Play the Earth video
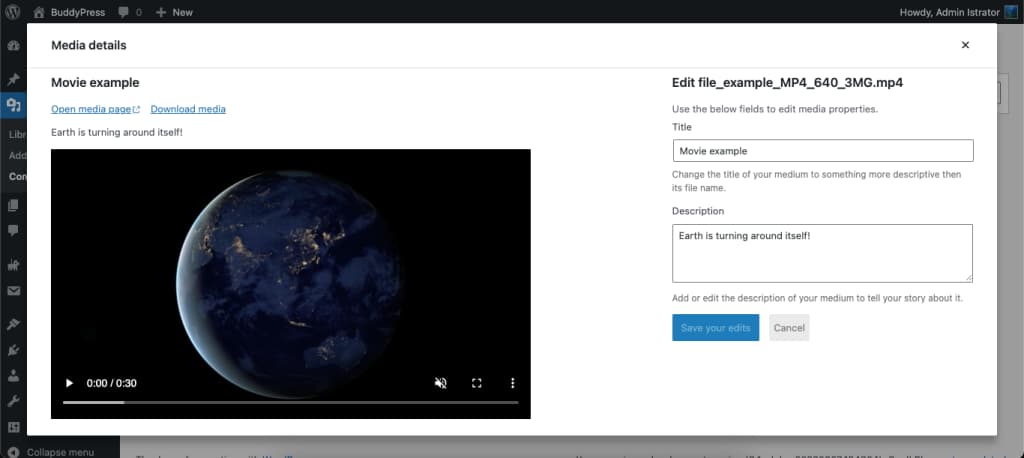 (69, 383)
